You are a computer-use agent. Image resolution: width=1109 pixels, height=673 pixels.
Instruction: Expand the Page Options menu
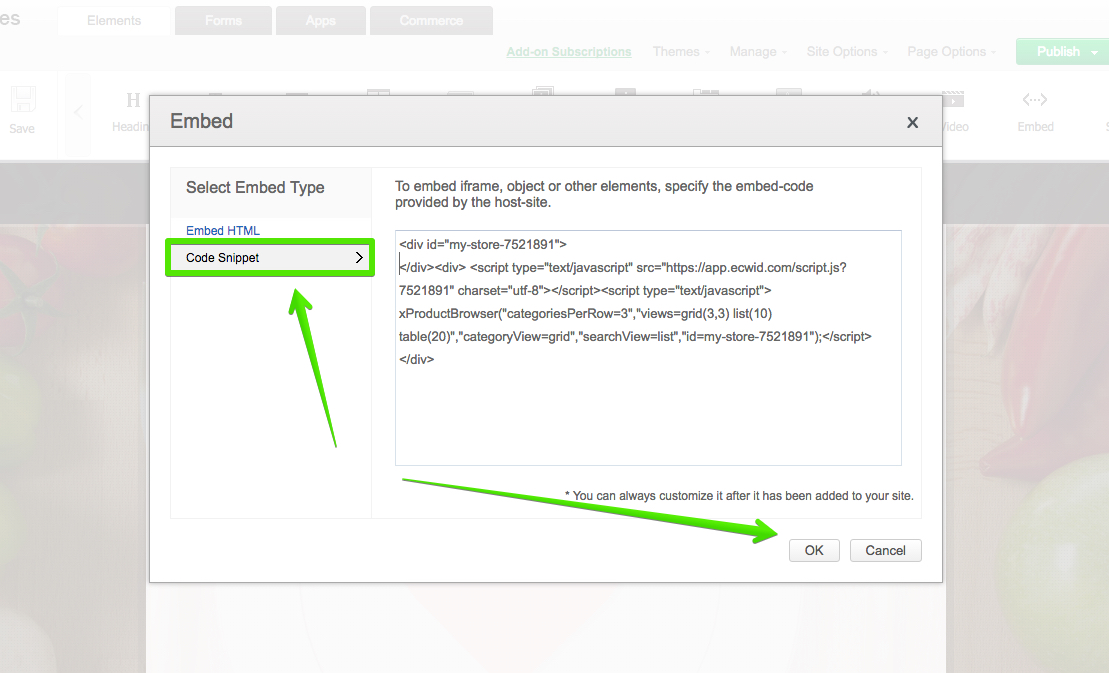[x=951, y=52]
